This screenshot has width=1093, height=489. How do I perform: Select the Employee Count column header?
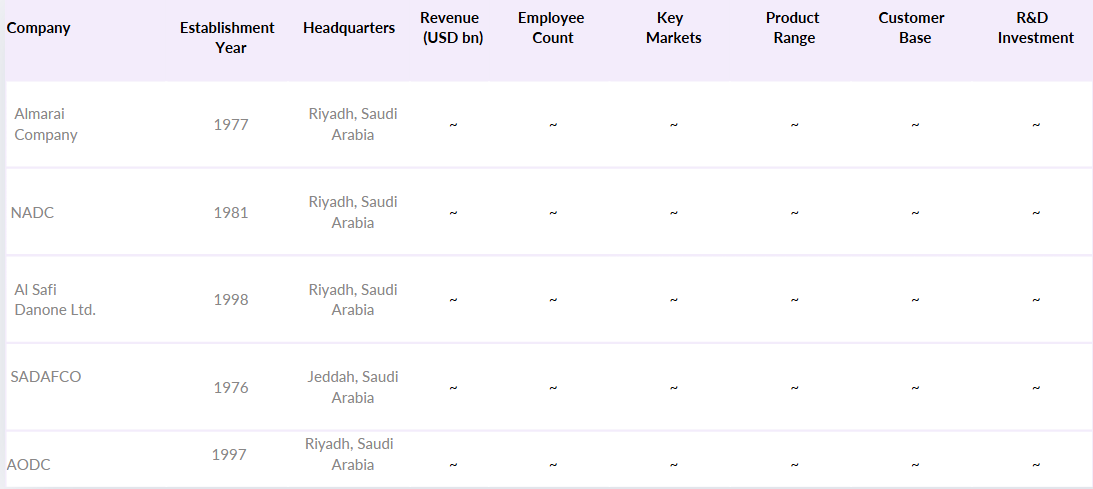coord(551,28)
